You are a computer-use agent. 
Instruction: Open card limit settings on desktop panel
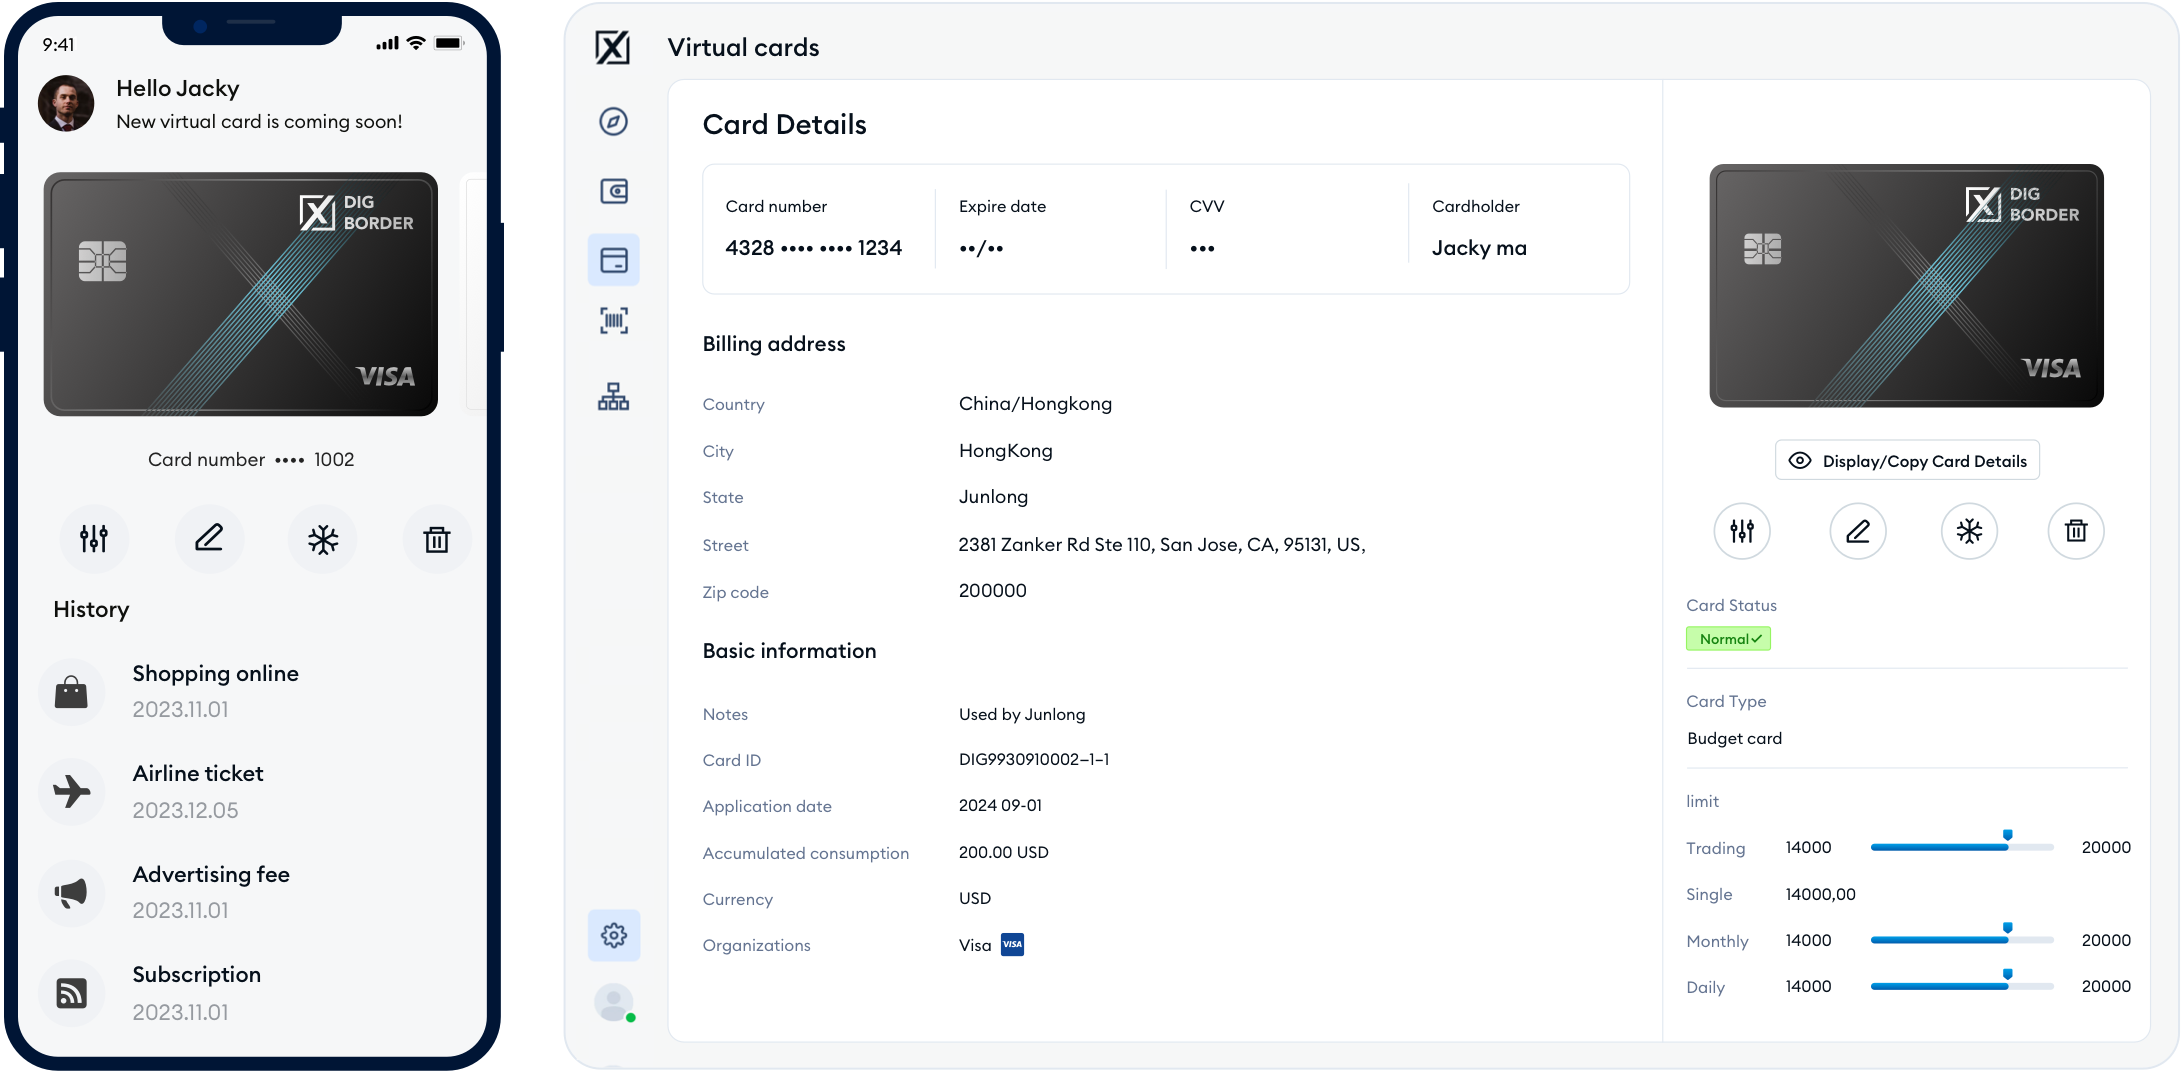1741,531
